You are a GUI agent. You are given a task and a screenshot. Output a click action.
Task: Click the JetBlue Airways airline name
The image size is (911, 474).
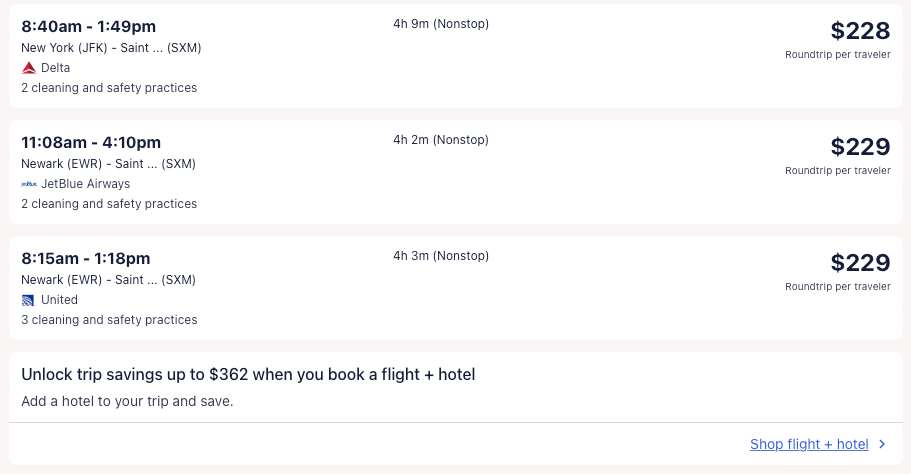click(x=85, y=184)
